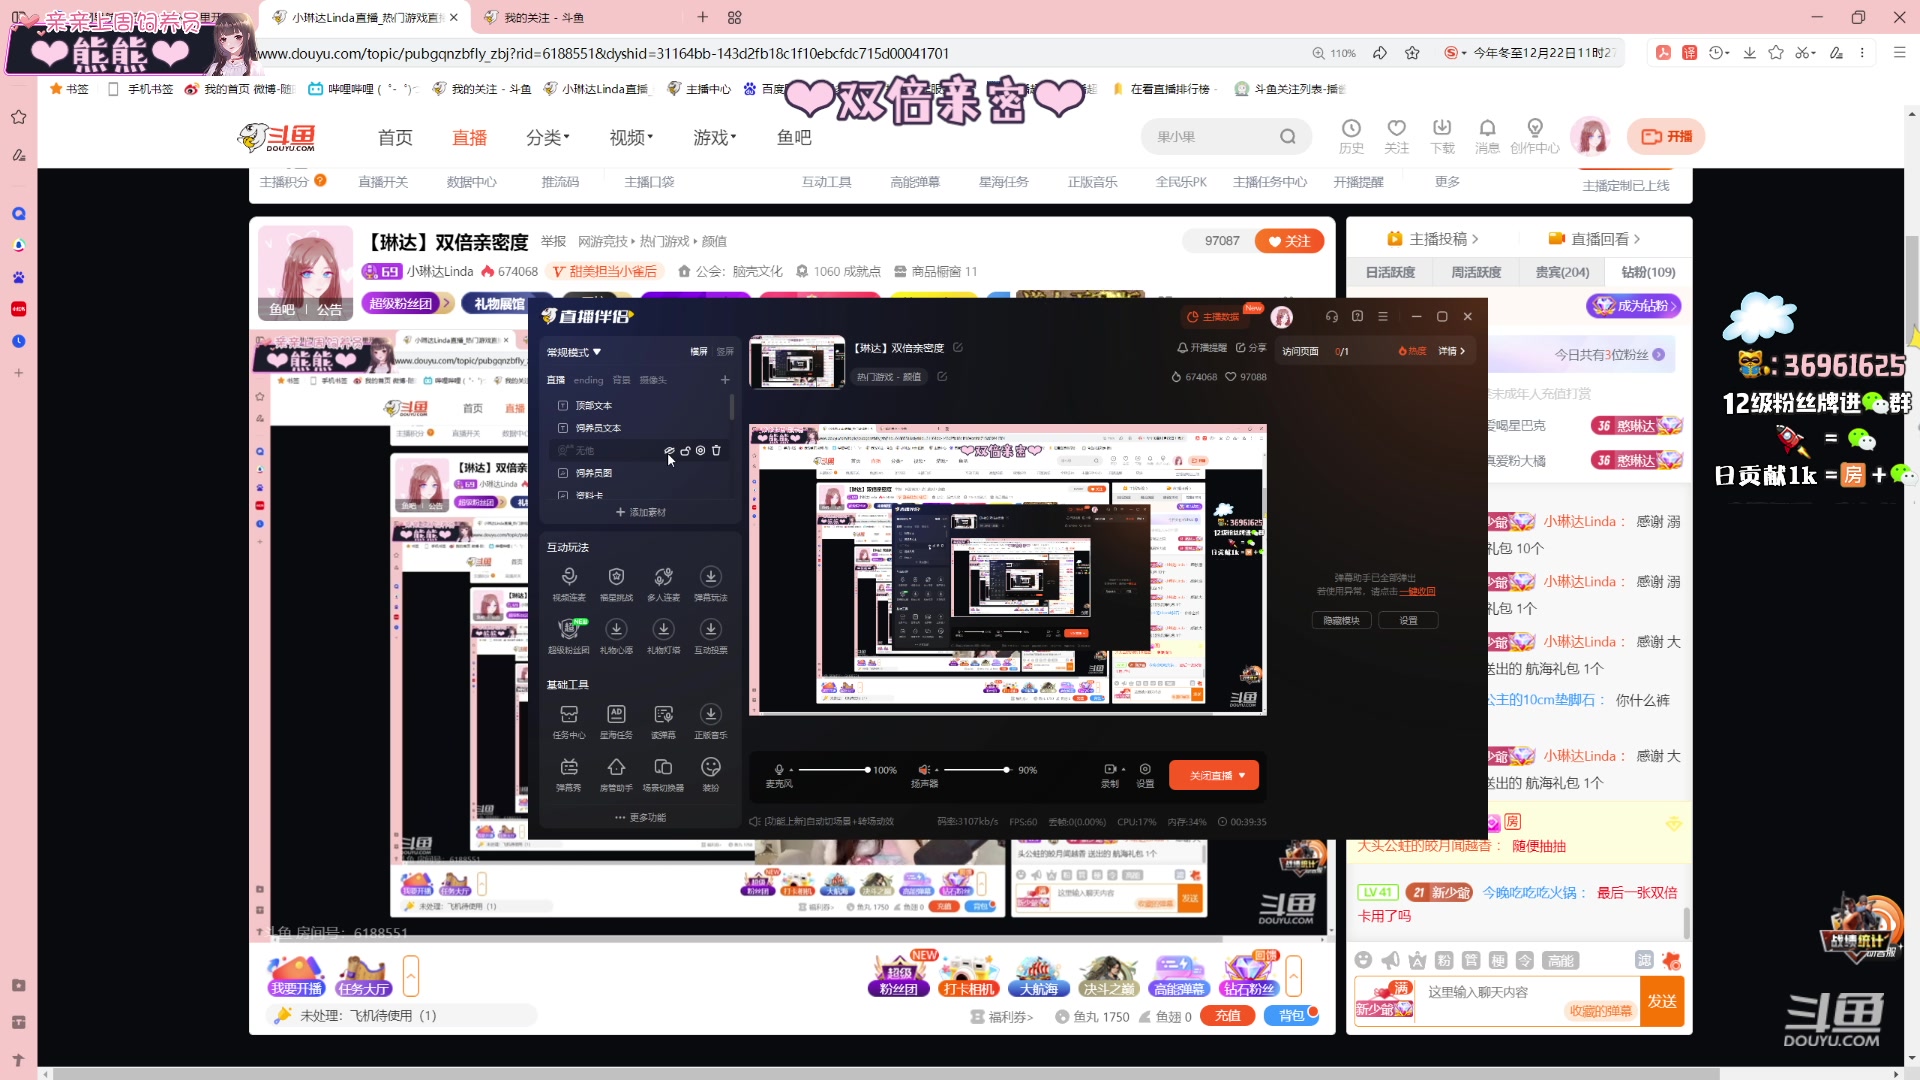This screenshot has height=1080, width=1920.
Task: Click the 一键收回 link
Action: 1419,591
